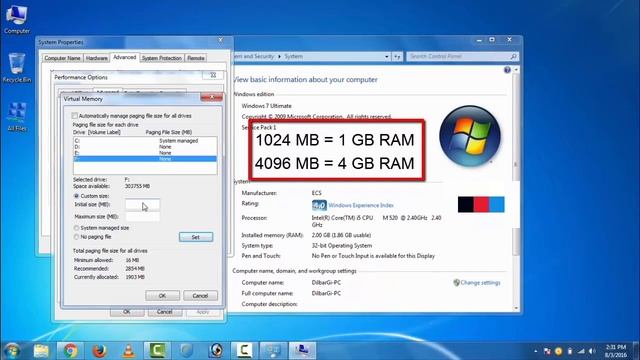The height and width of the screenshot is (360, 640).
Task: Click the Show desktop button
Action: coord(637,351)
